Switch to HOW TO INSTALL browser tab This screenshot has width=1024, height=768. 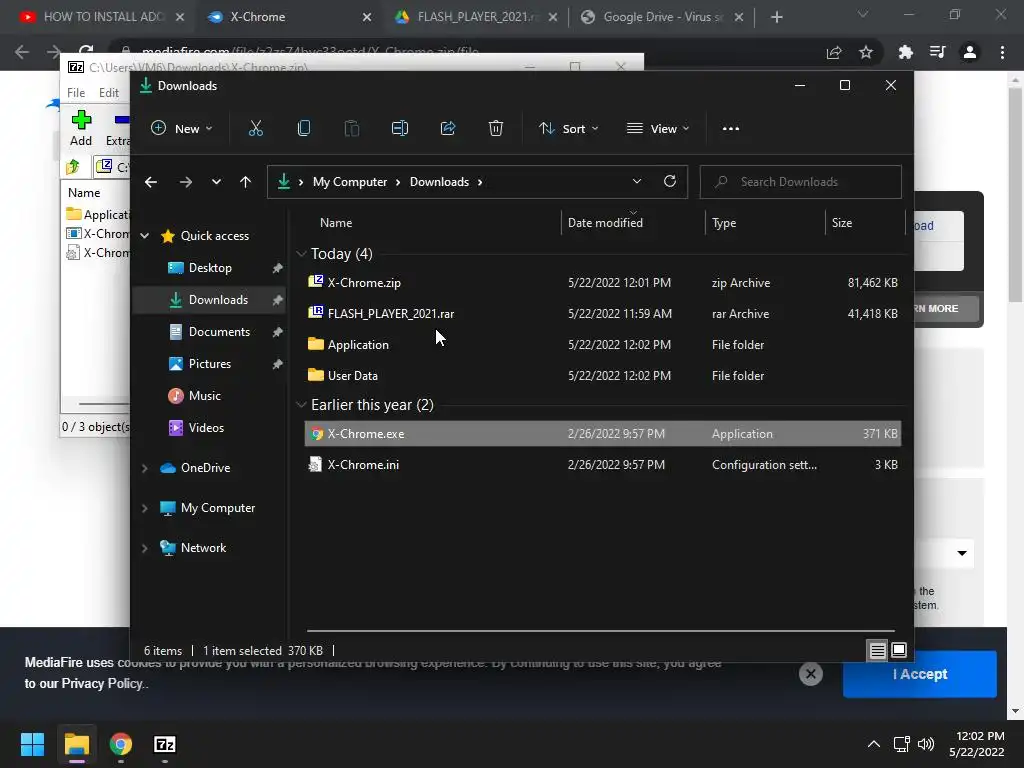101,17
